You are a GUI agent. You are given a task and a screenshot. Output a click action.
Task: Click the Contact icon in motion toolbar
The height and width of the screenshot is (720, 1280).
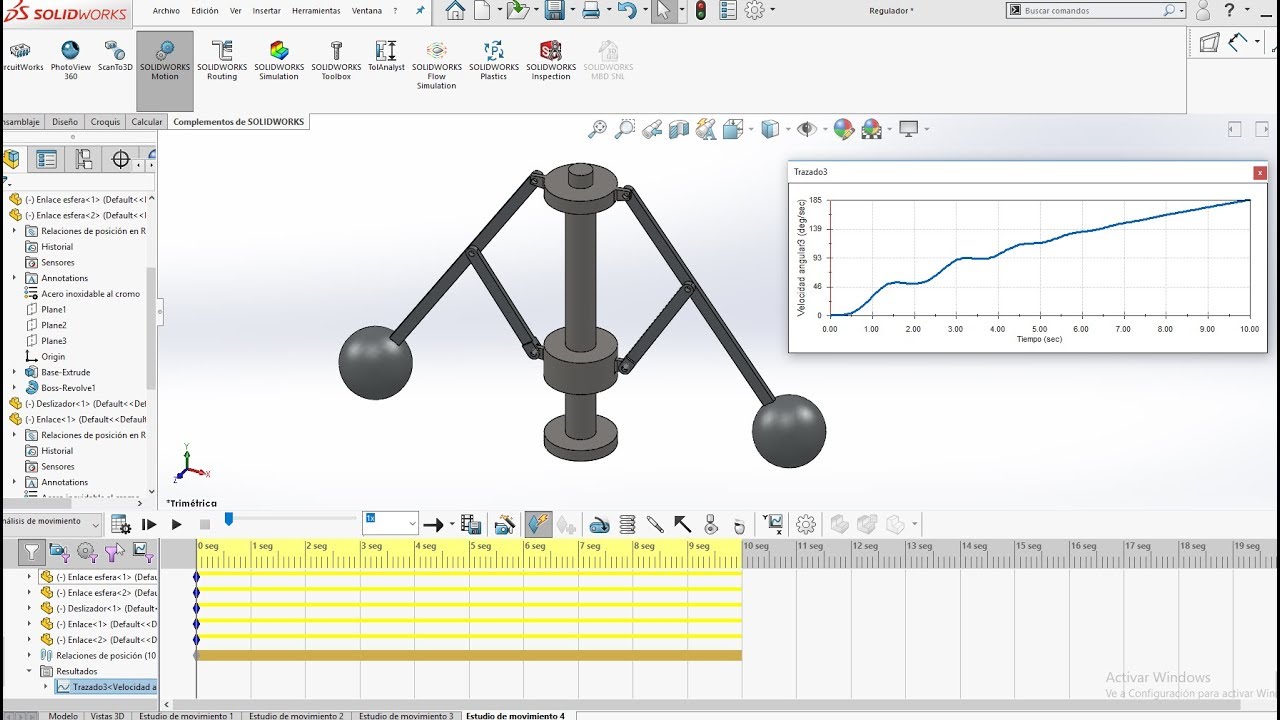(711, 524)
